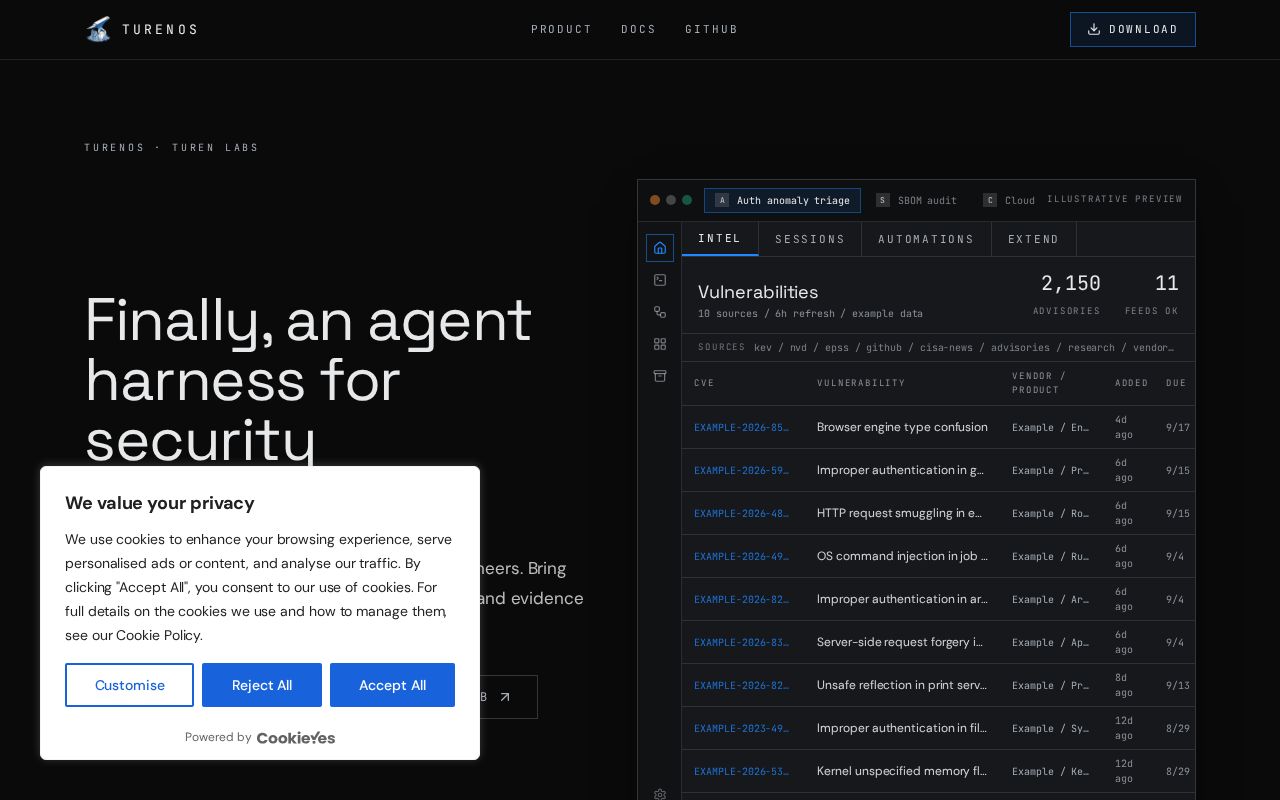The width and height of the screenshot is (1280, 800).
Task: Select the Extend tab
Action: 1034,239
